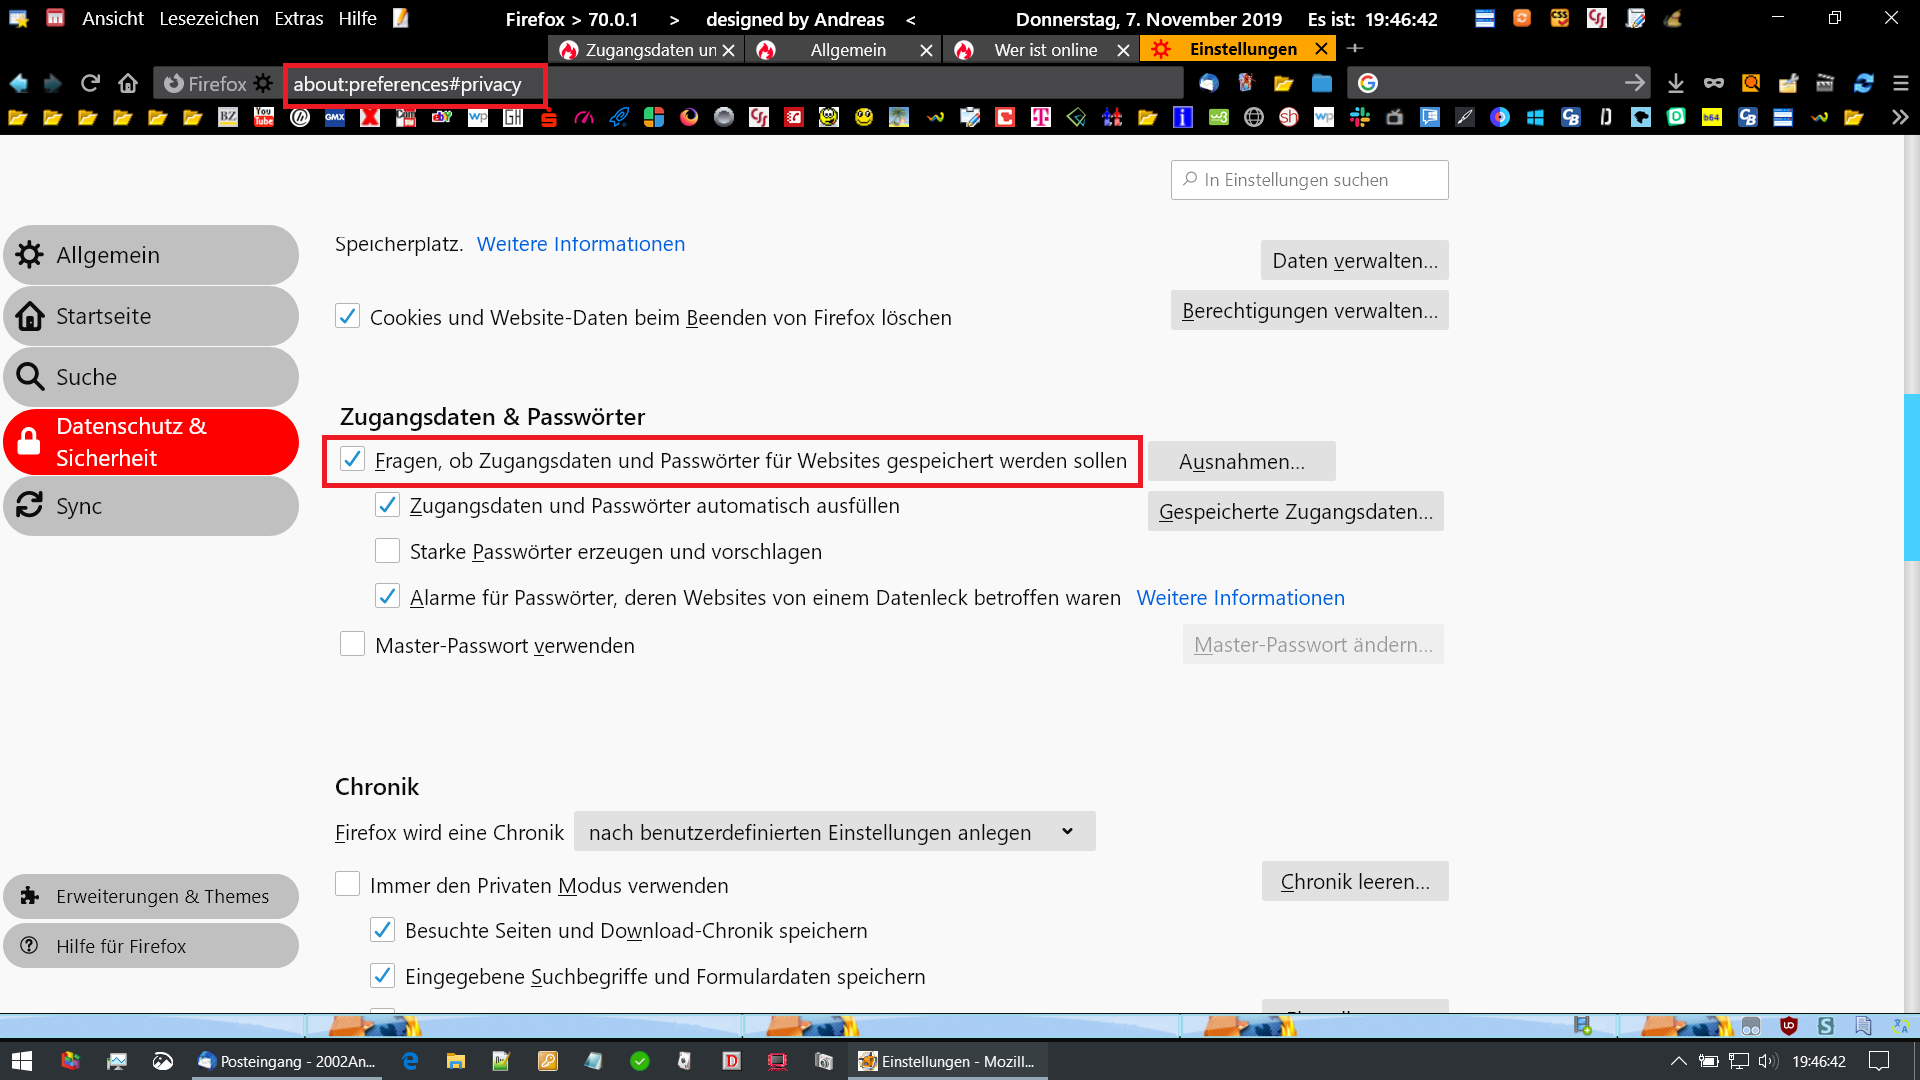
Task: Click the Telekom T bookmark icon
Action: 1041,117
